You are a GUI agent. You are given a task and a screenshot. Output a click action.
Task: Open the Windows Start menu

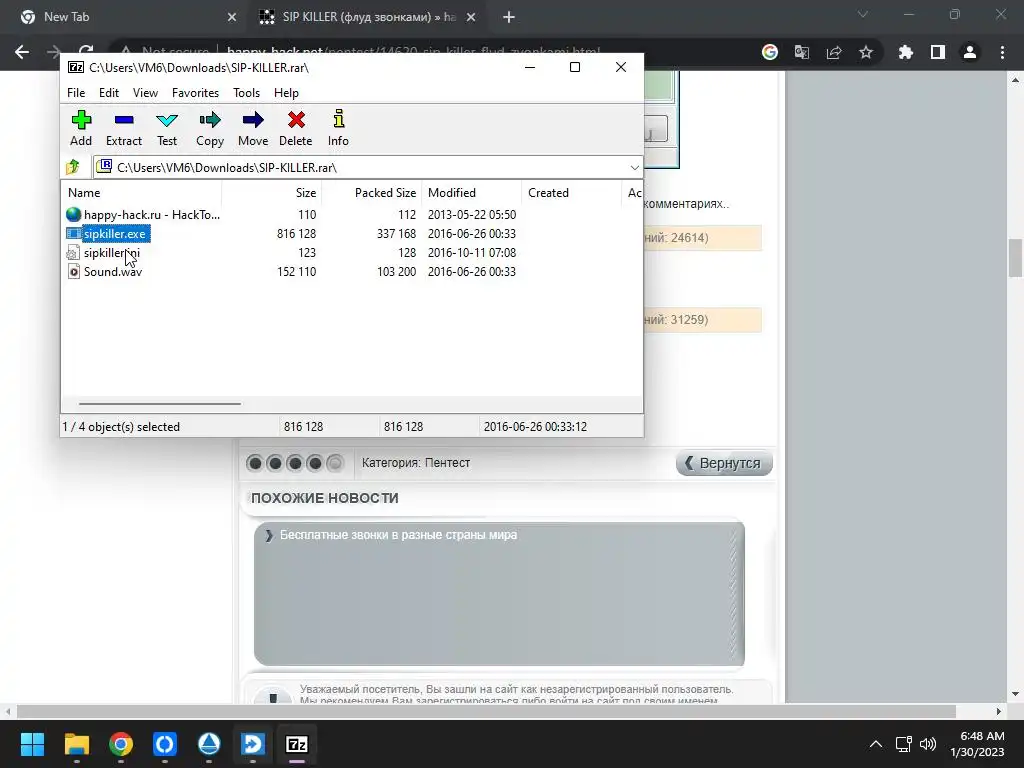(32, 744)
